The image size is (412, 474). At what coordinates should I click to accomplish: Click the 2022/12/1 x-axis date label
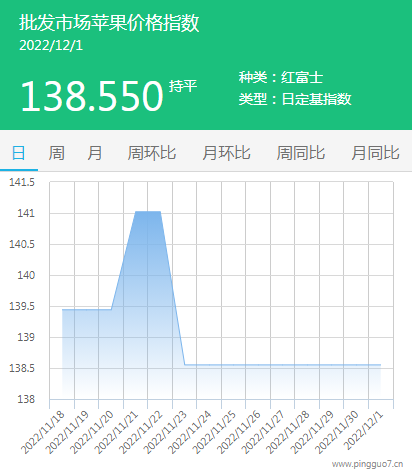[x=364, y=430]
